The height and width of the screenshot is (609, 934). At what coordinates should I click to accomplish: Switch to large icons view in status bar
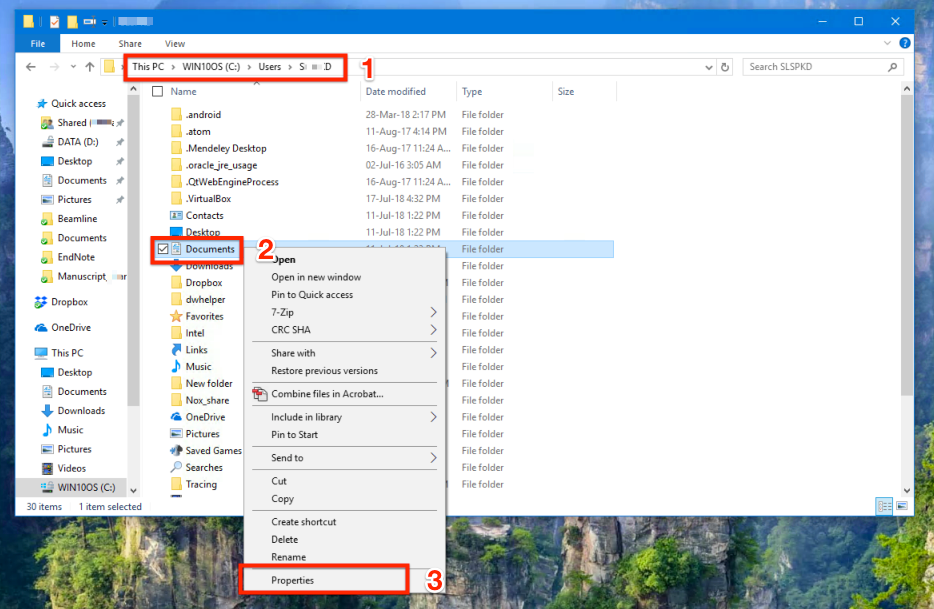point(901,506)
